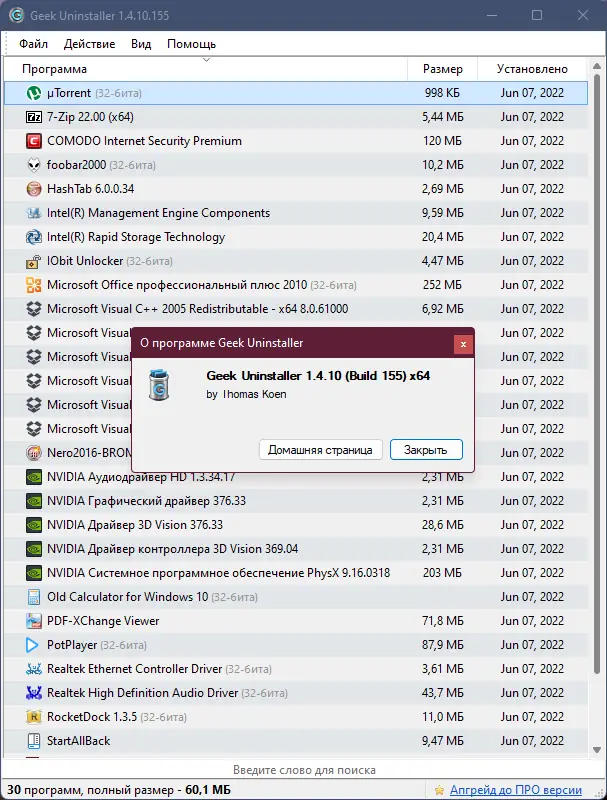Open the Помощь menu
607x800 pixels.
[x=191, y=44]
